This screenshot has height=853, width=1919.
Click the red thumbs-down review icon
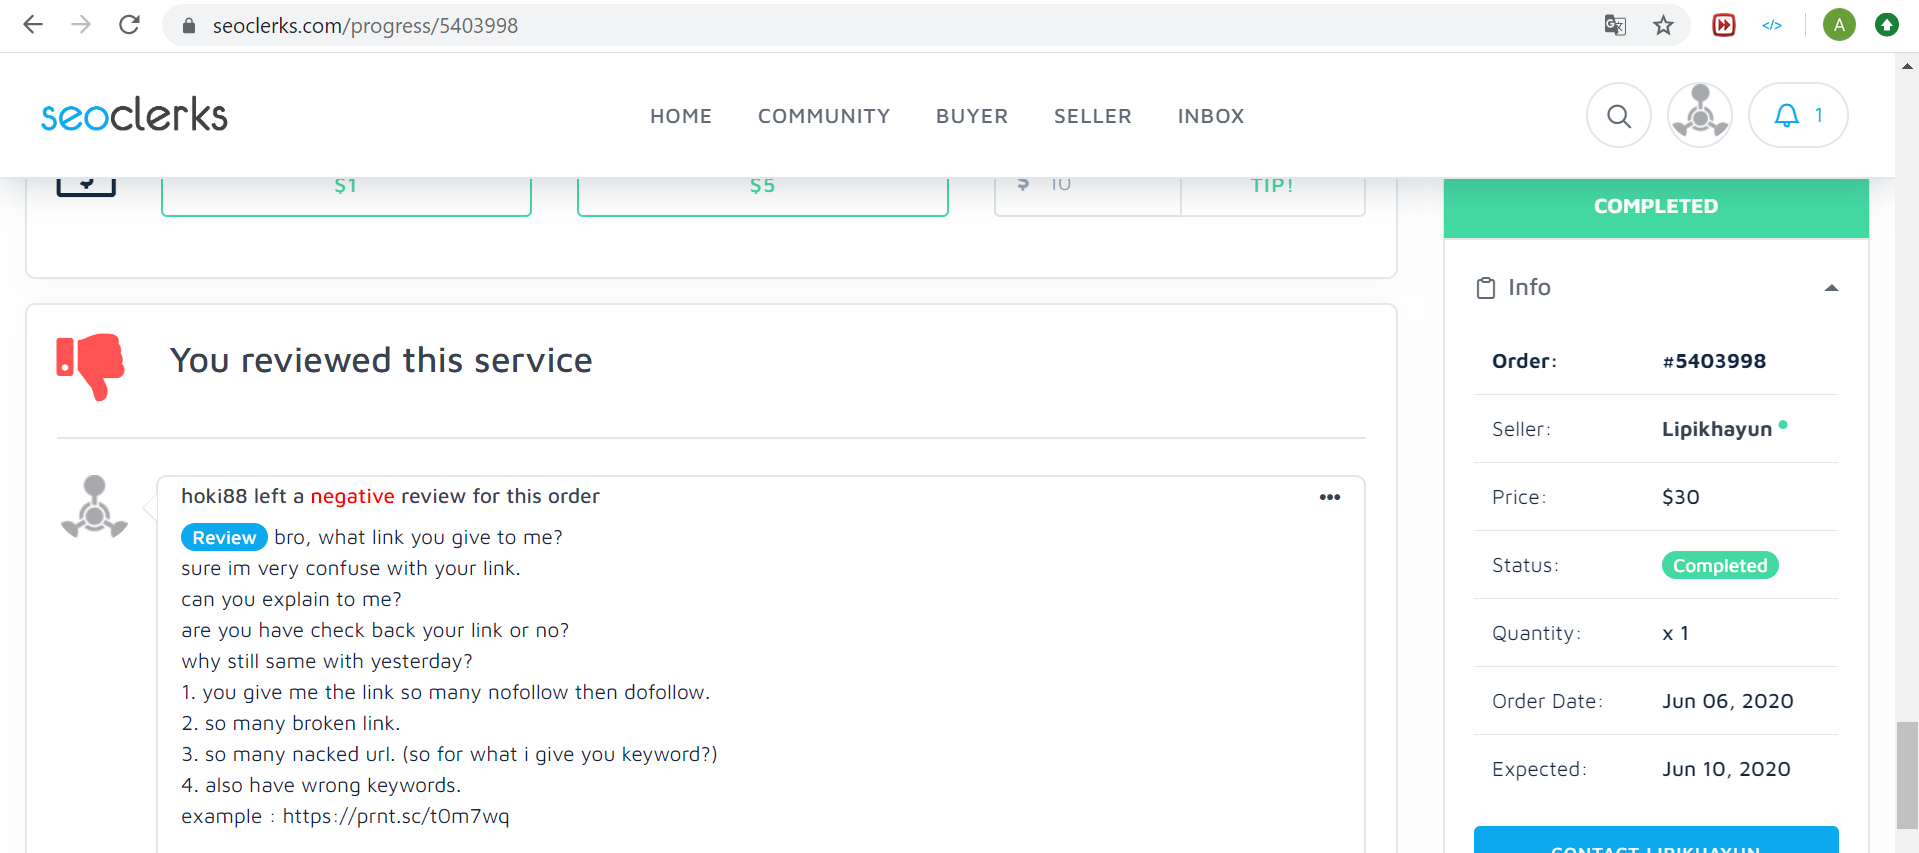(91, 365)
